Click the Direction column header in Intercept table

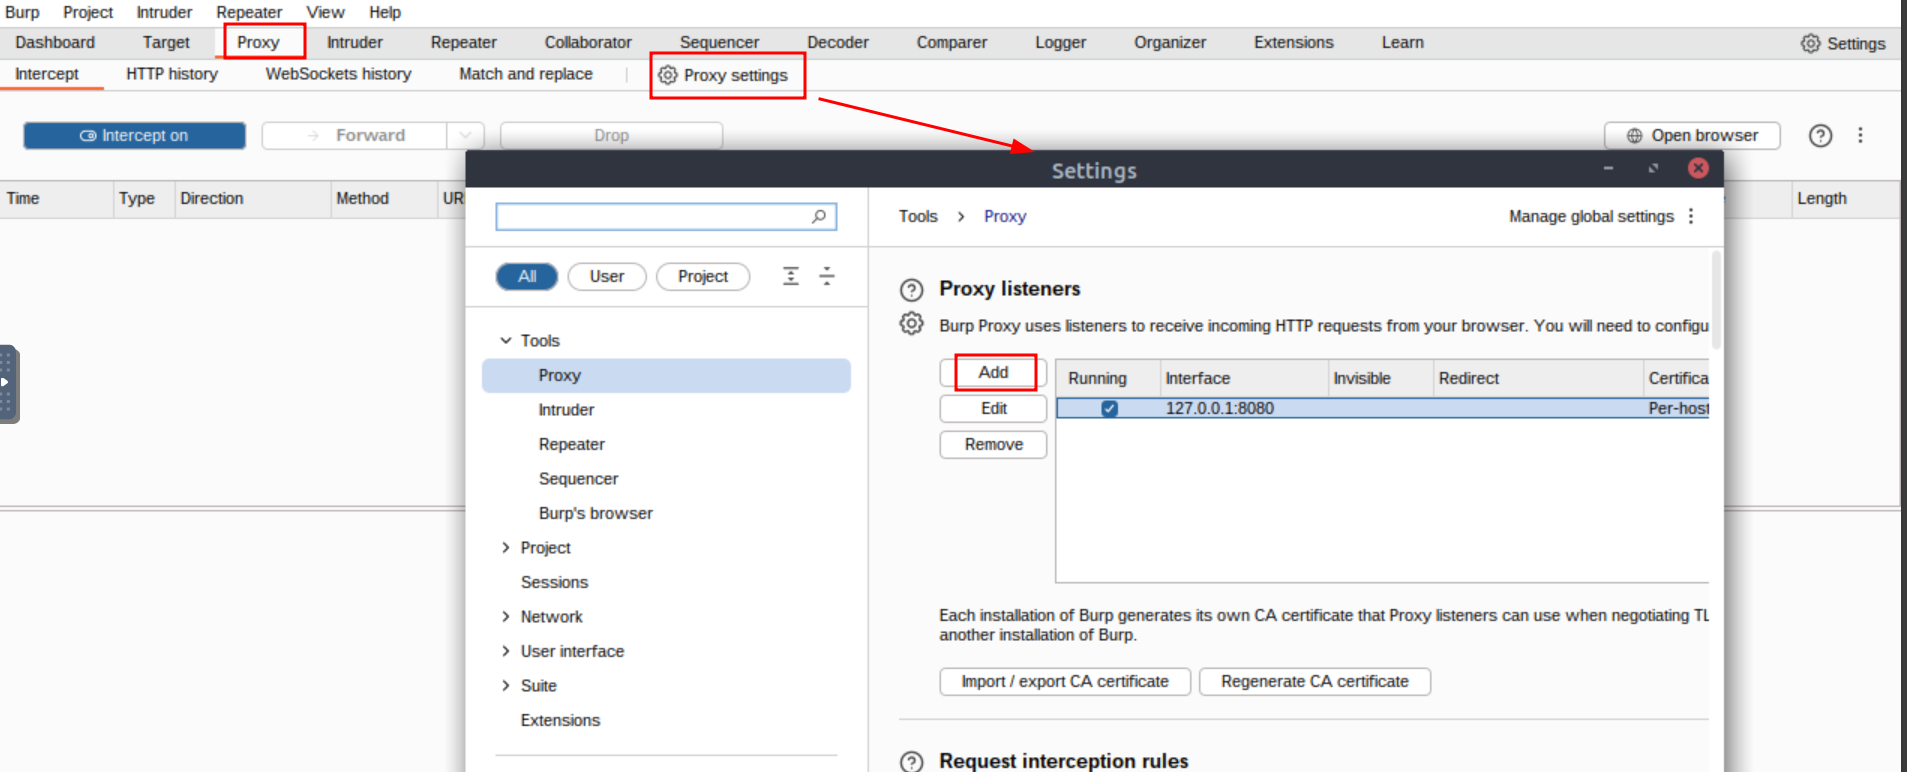(x=252, y=198)
